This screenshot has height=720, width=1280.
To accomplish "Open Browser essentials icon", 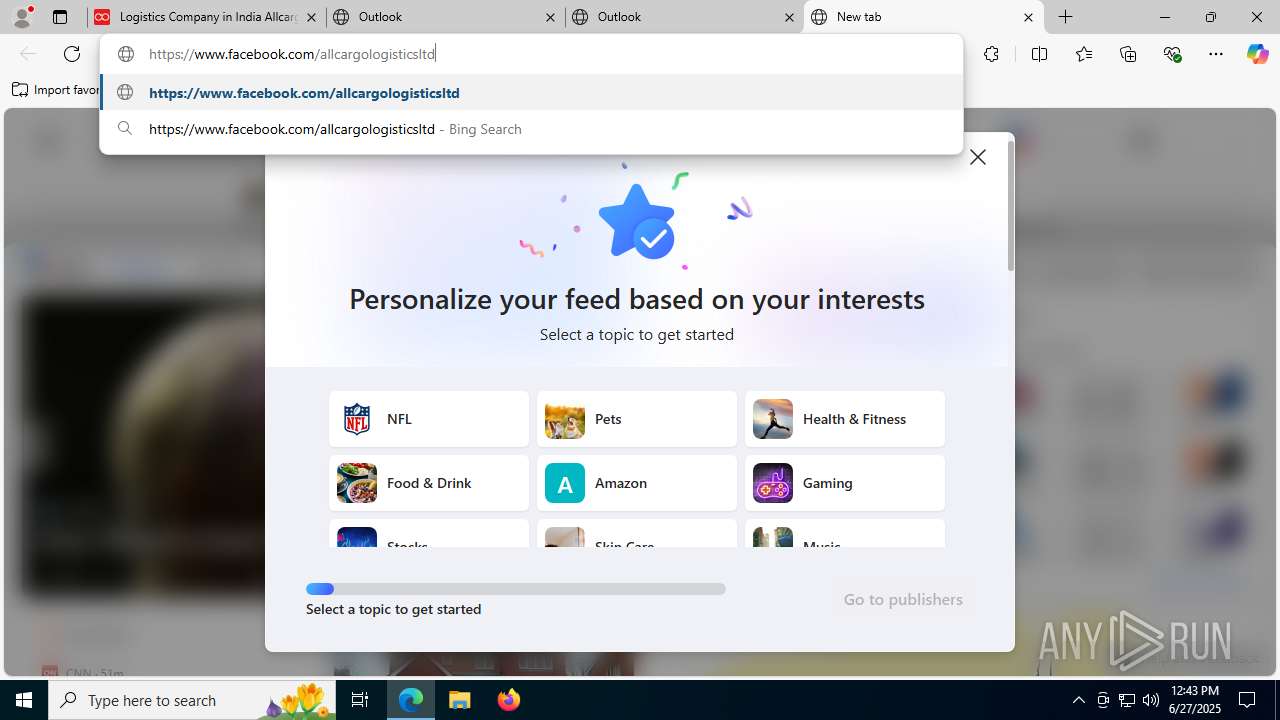I will pyautogui.click(x=1173, y=54).
